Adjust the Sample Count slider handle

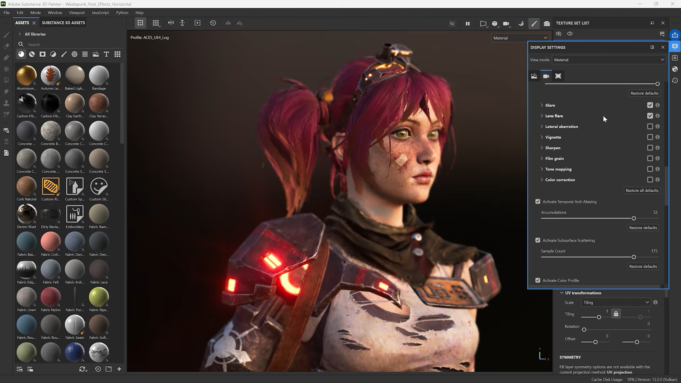634,257
